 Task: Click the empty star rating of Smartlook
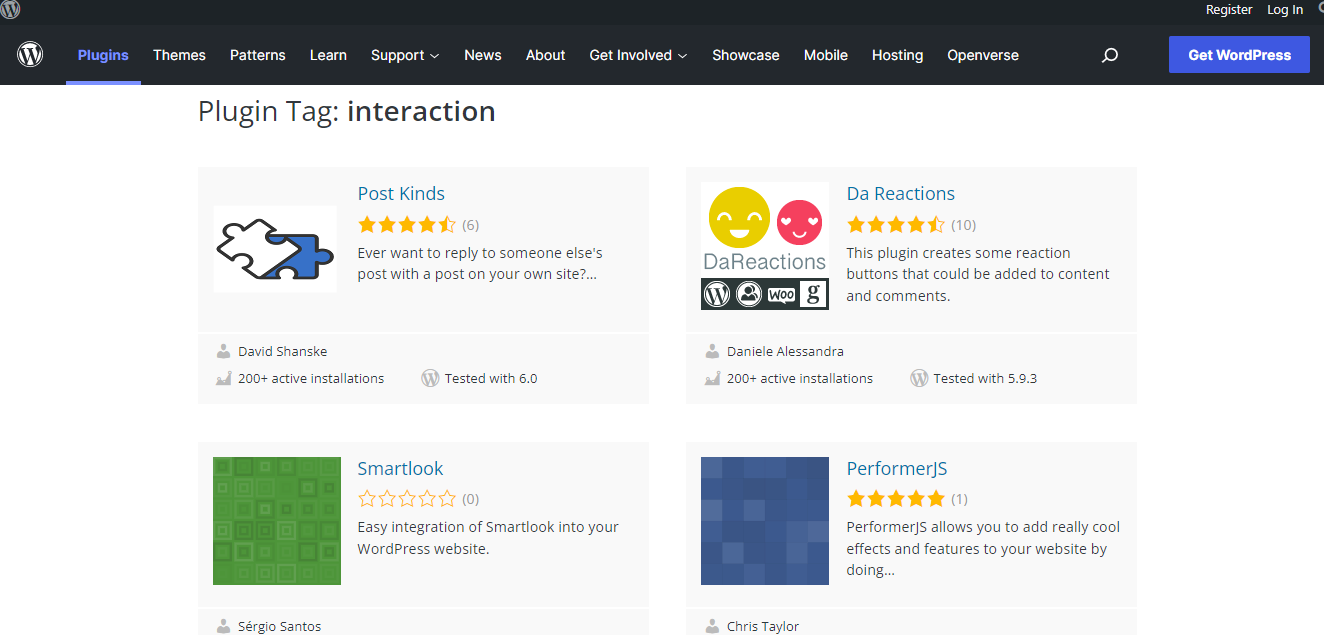pyautogui.click(x=406, y=499)
